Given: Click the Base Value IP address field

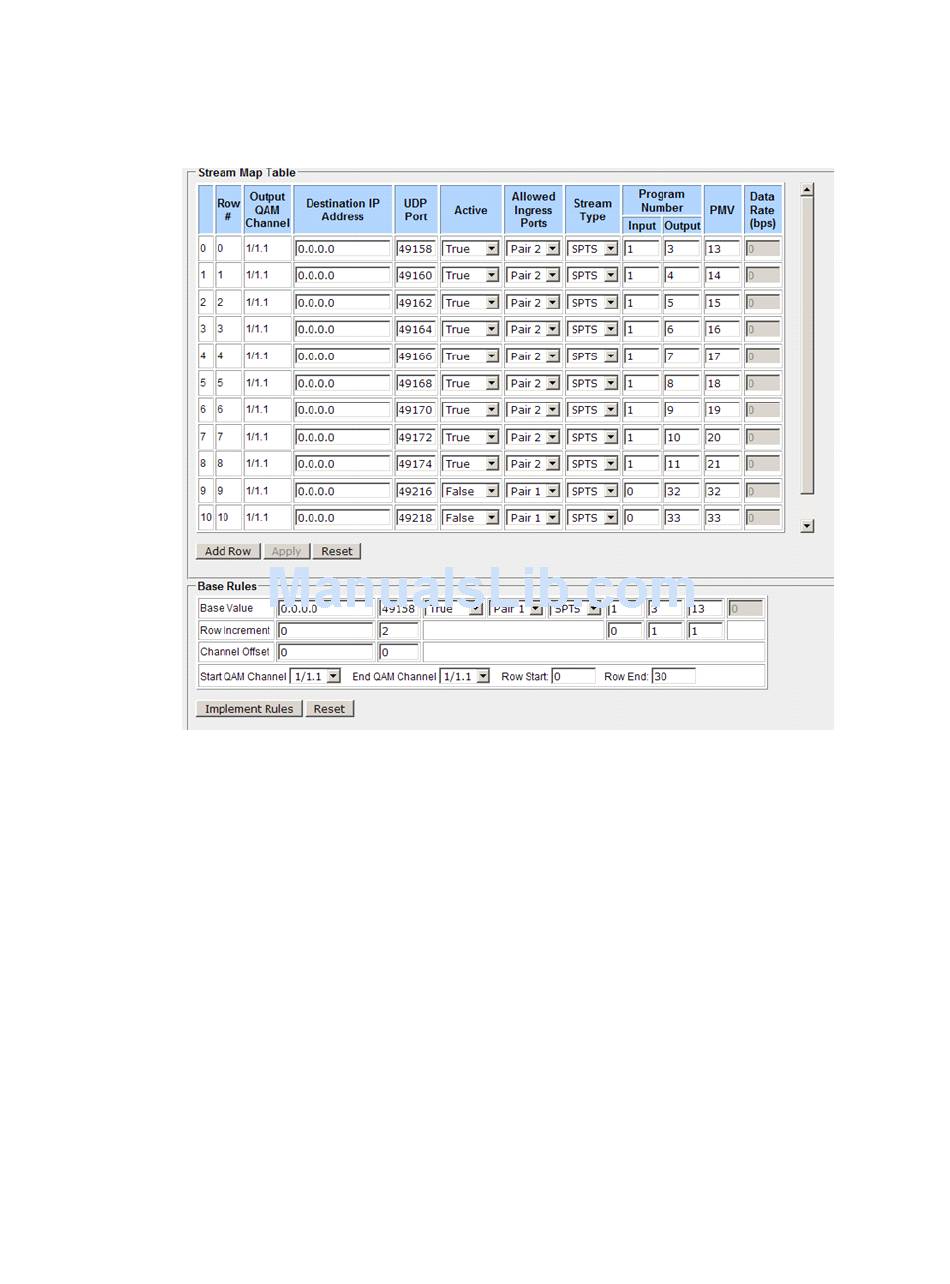Looking at the screenshot, I should tap(325, 608).
